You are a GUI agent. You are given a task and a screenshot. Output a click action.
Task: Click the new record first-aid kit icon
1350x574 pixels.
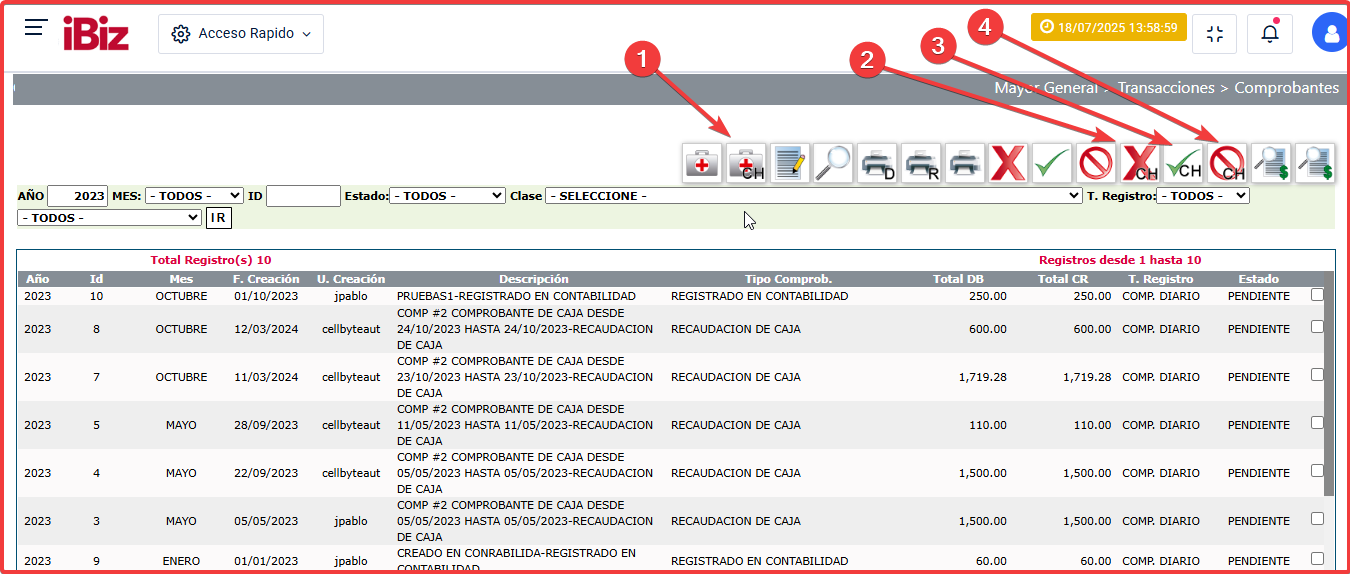tap(703, 163)
